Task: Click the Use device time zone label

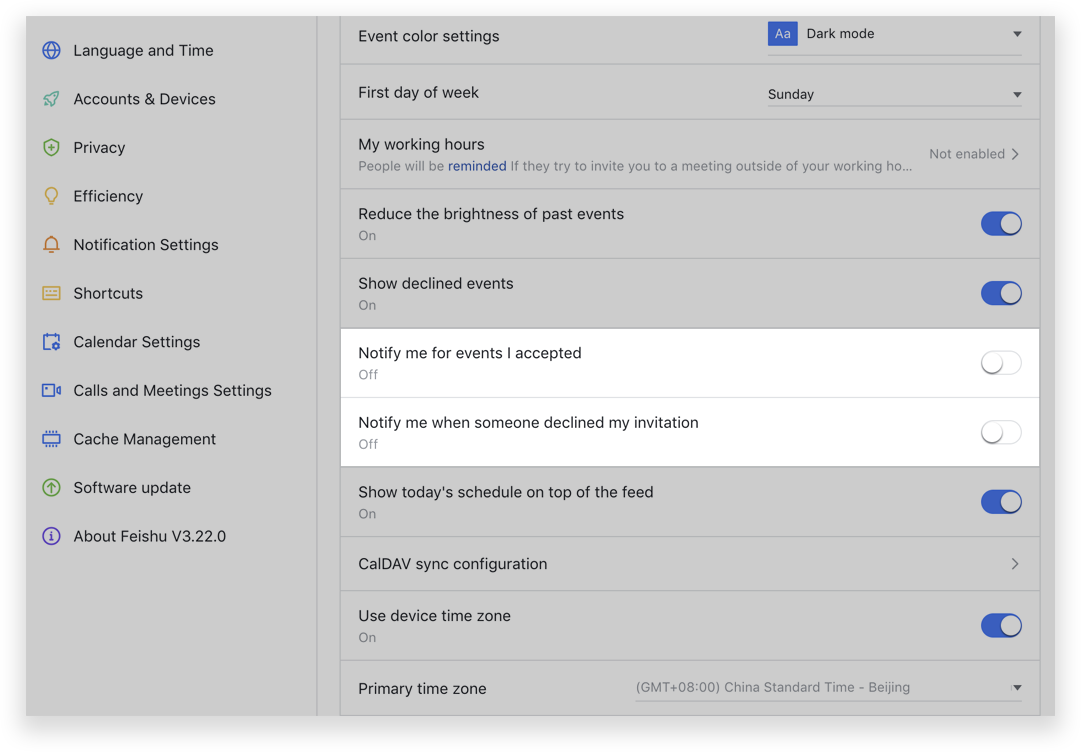Action: (434, 616)
